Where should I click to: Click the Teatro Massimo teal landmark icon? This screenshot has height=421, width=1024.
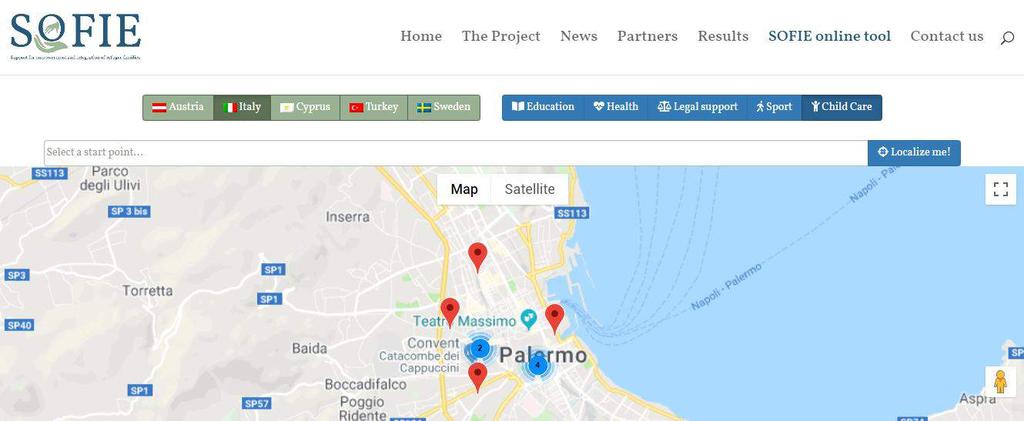pos(528,320)
